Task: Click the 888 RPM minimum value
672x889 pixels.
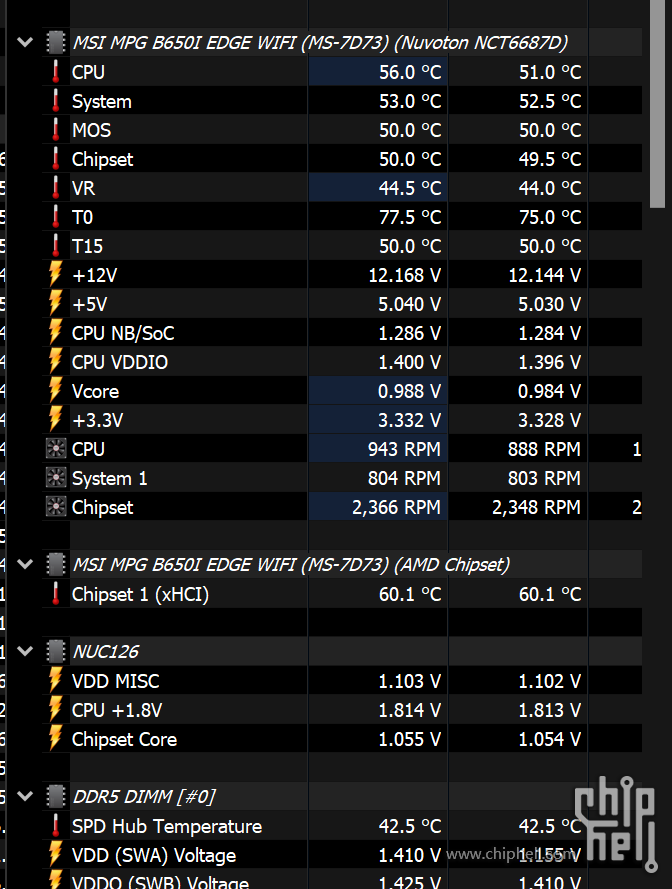Action: click(544, 450)
